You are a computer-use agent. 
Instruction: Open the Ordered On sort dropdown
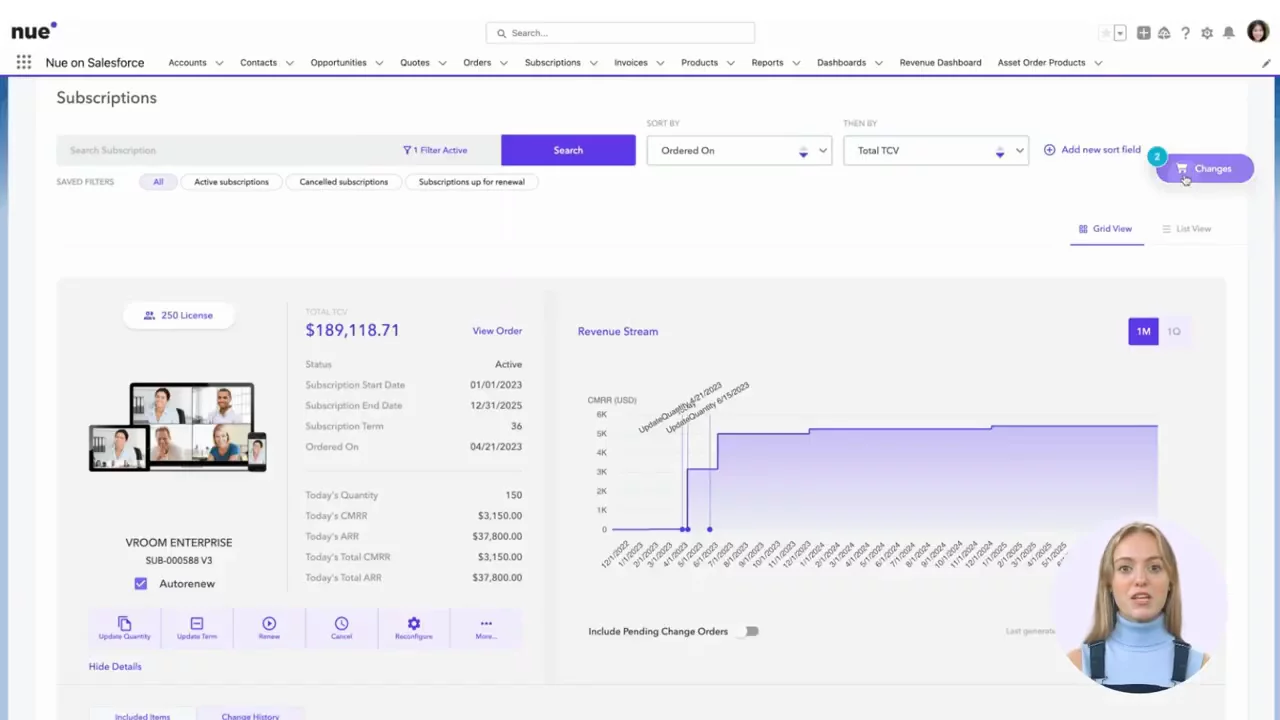point(739,150)
